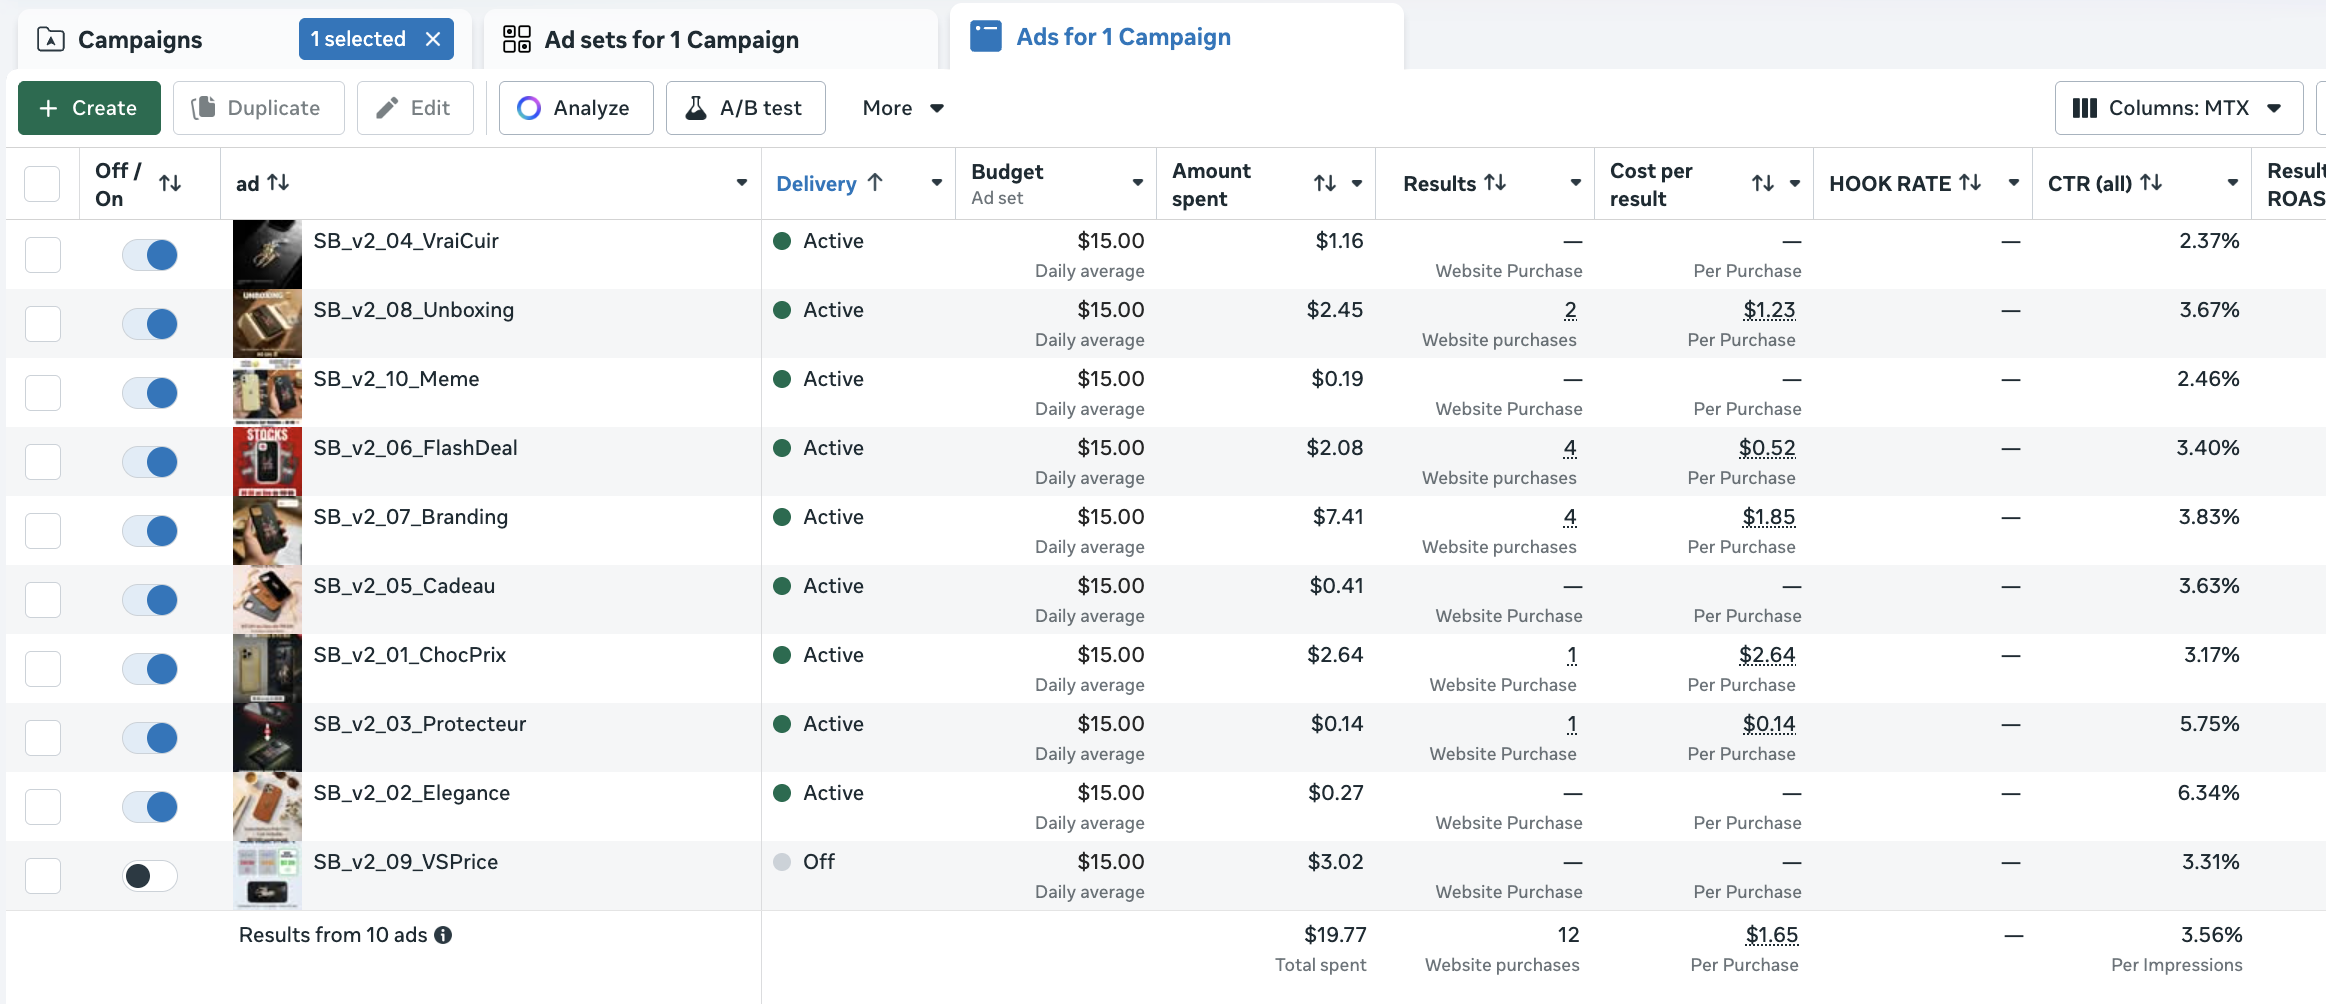Click the $0.52 cost per purchase value
Image resolution: width=2326 pixels, height=1004 pixels.
[1767, 448]
